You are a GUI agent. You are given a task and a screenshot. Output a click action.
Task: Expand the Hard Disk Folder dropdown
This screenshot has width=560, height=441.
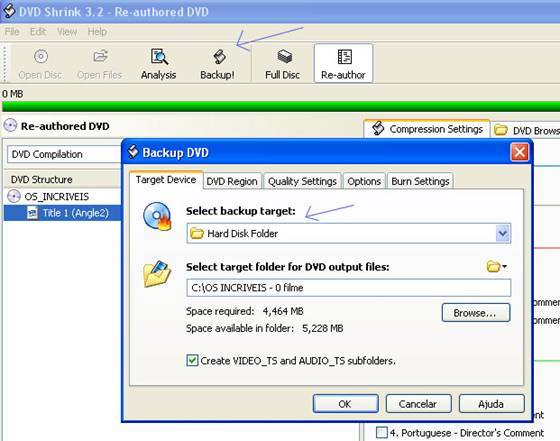[503, 234]
